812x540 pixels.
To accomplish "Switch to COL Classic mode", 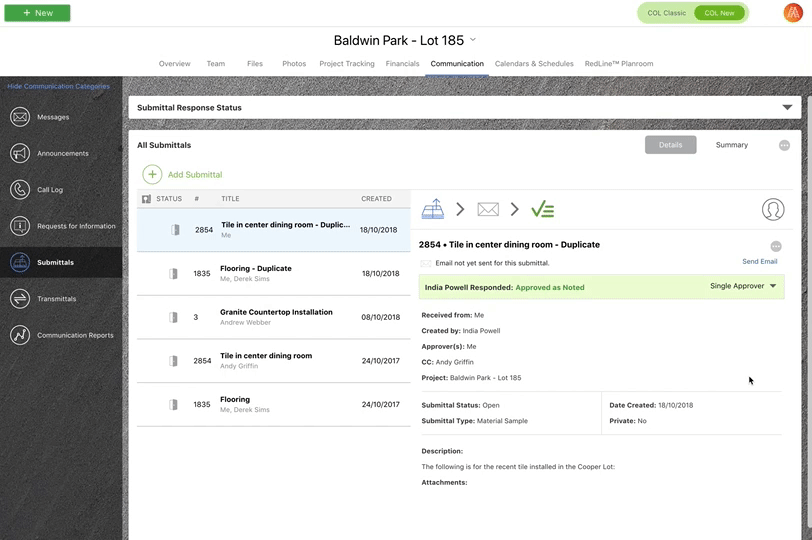I will click(x=666, y=13).
